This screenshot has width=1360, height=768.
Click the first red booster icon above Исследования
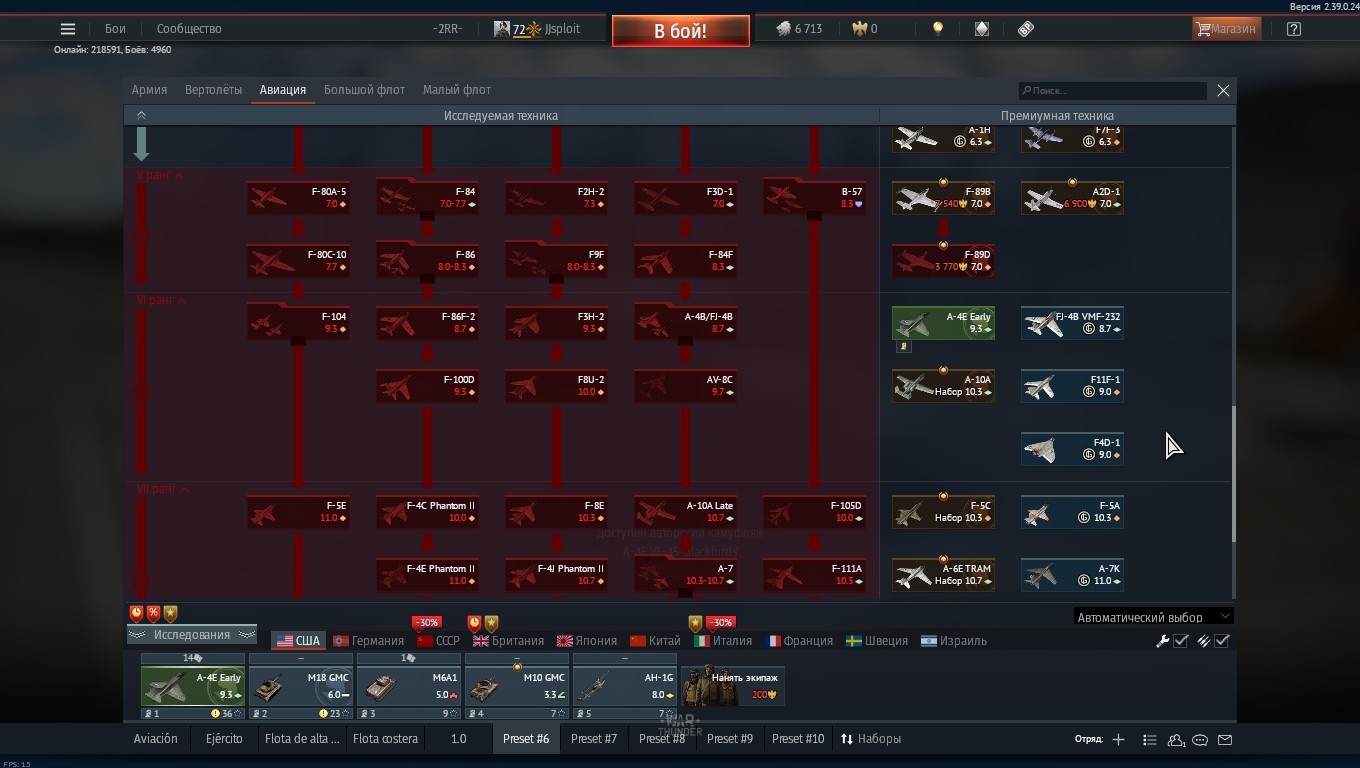point(136,613)
